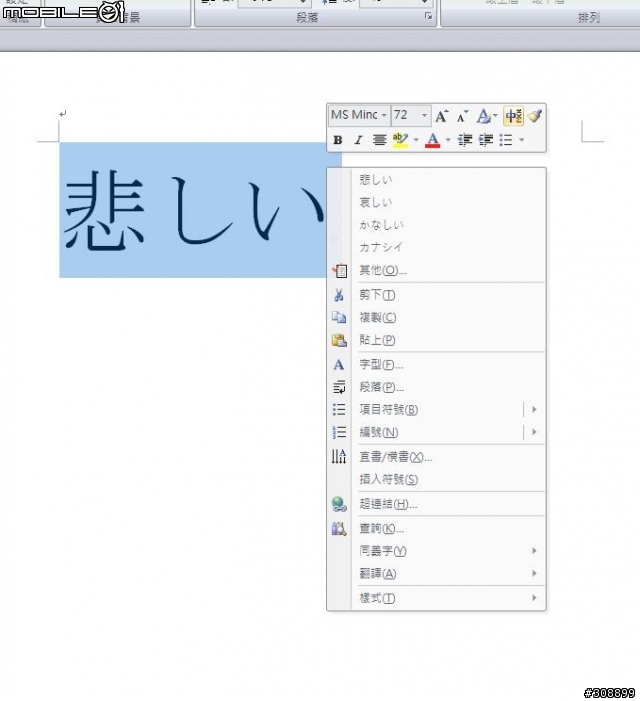Click the Increase Indent icon

point(486,140)
